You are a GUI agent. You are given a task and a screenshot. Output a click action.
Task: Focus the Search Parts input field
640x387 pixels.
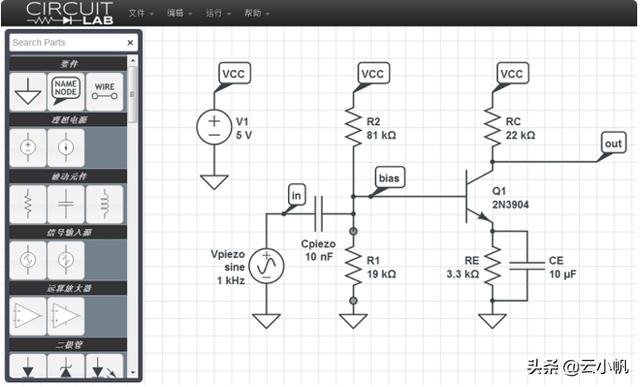(67, 42)
